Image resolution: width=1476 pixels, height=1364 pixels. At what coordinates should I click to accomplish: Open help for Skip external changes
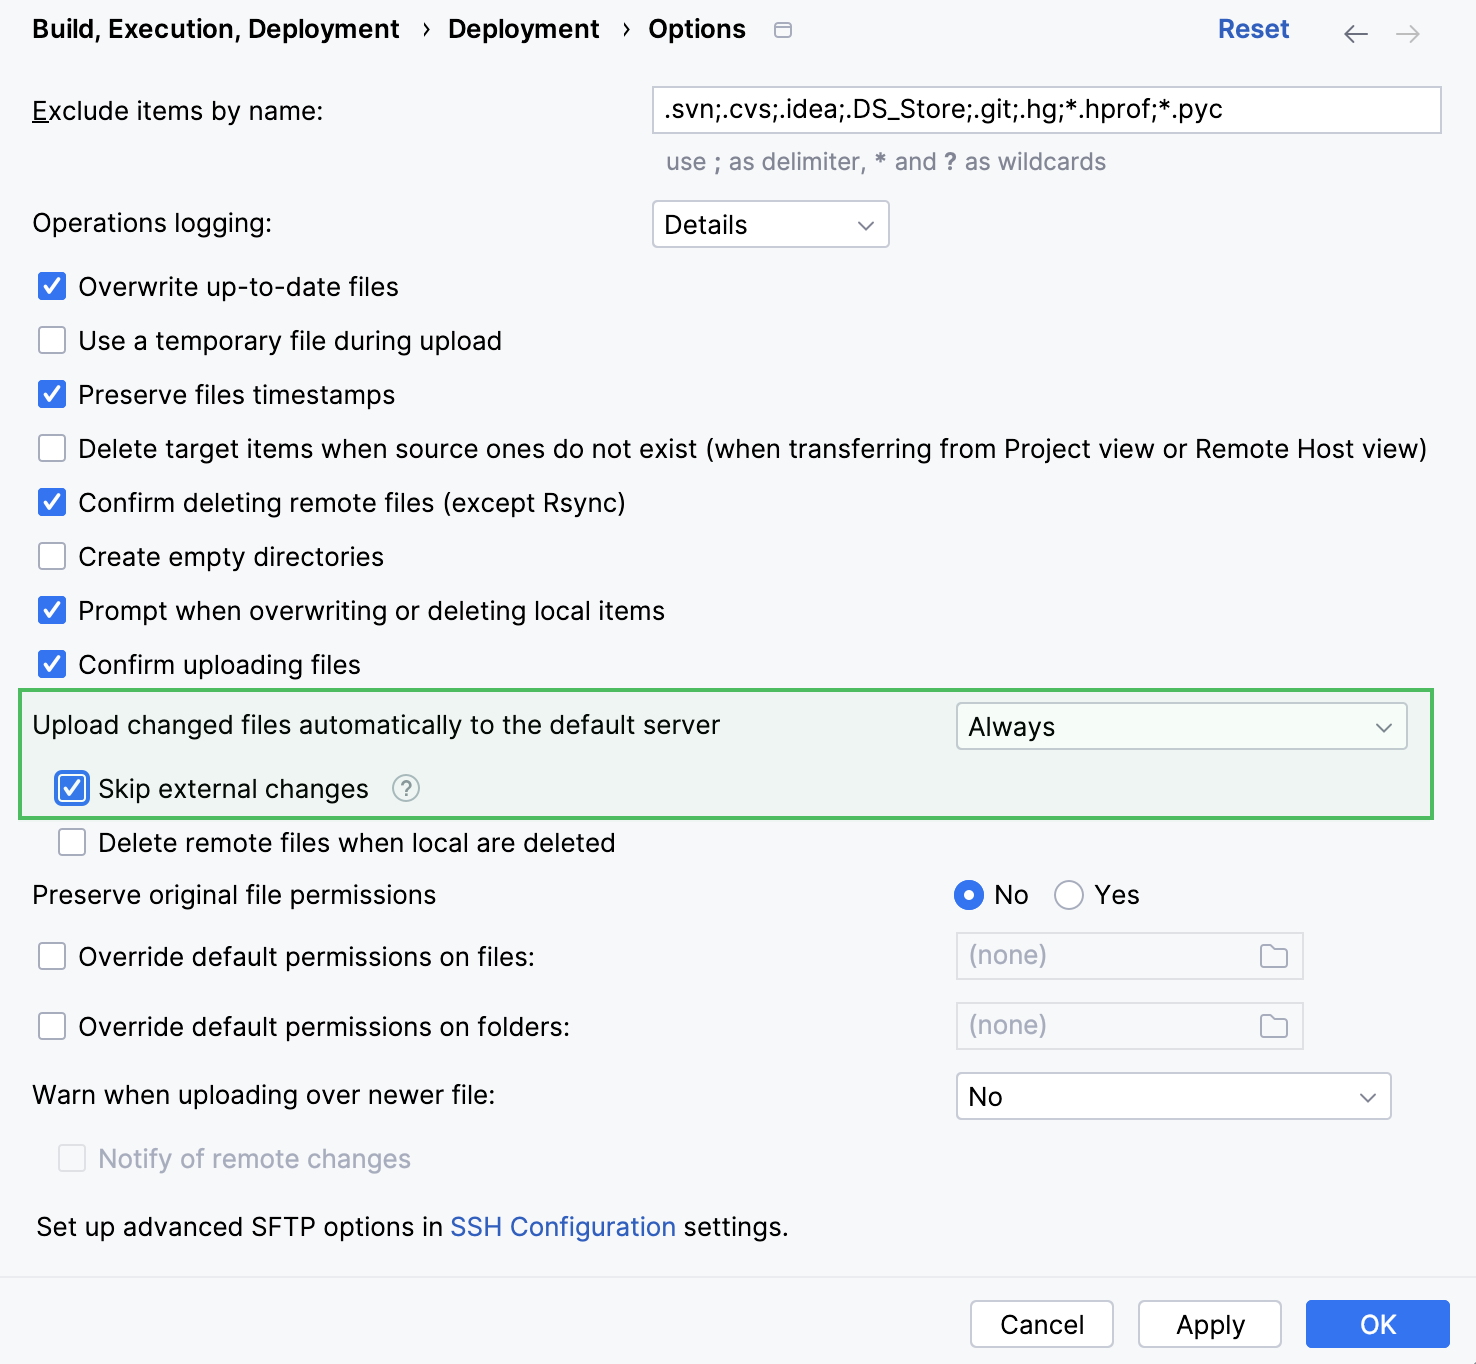(x=405, y=789)
